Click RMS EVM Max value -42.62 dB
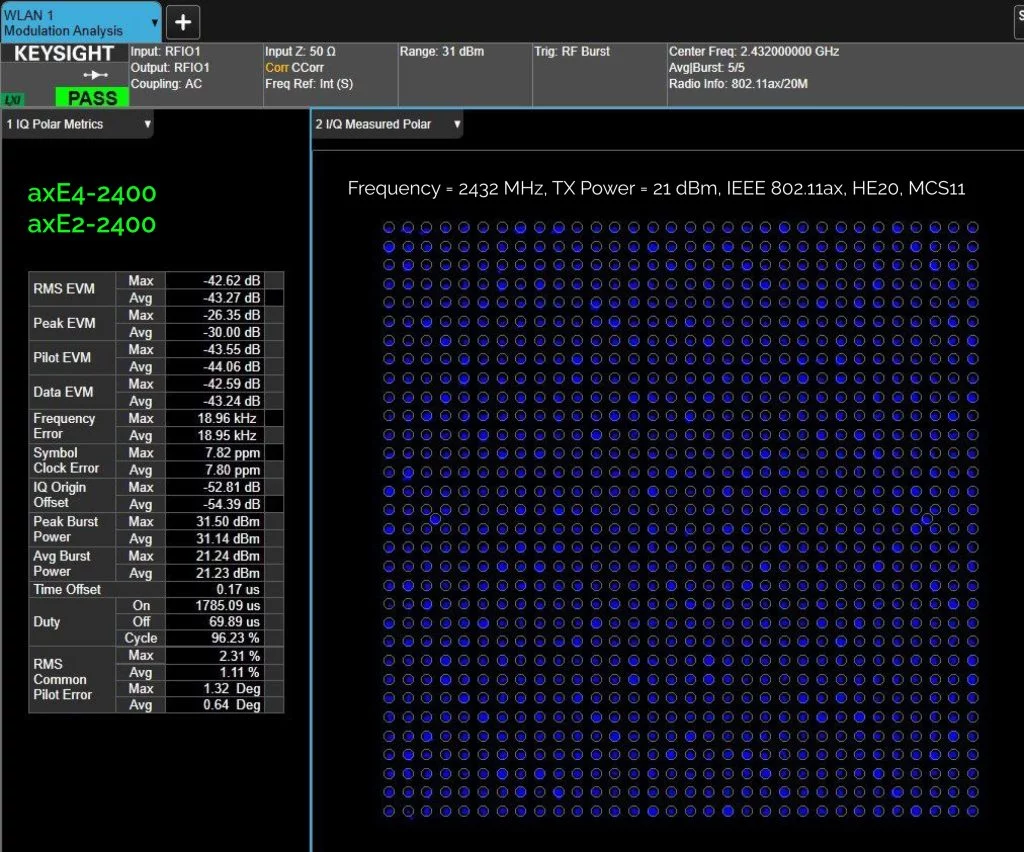The width and height of the screenshot is (1024, 852). coord(214,281)
